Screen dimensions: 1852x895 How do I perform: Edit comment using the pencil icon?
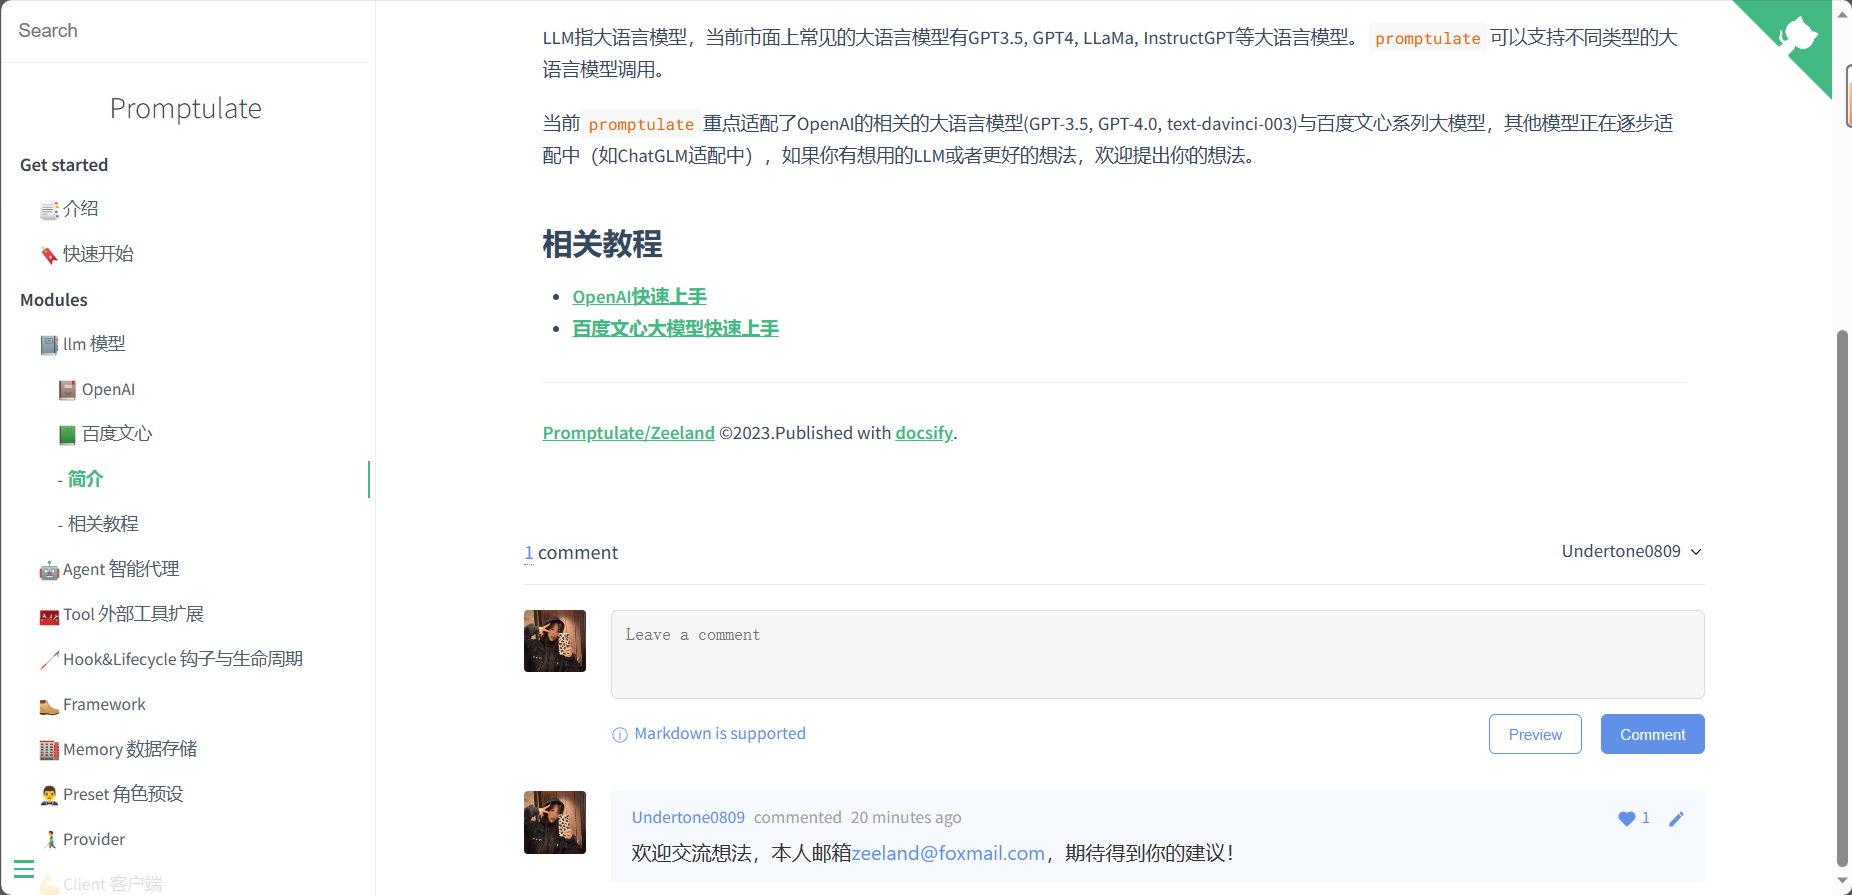pyautogui.click(x=1676, y=819)
